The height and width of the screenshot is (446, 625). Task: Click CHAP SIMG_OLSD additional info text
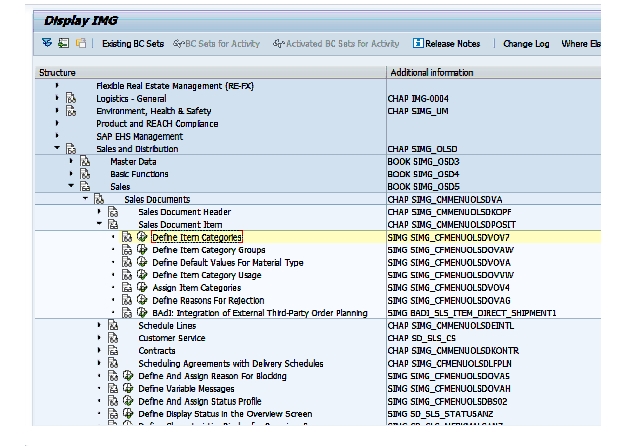[422, 149]
